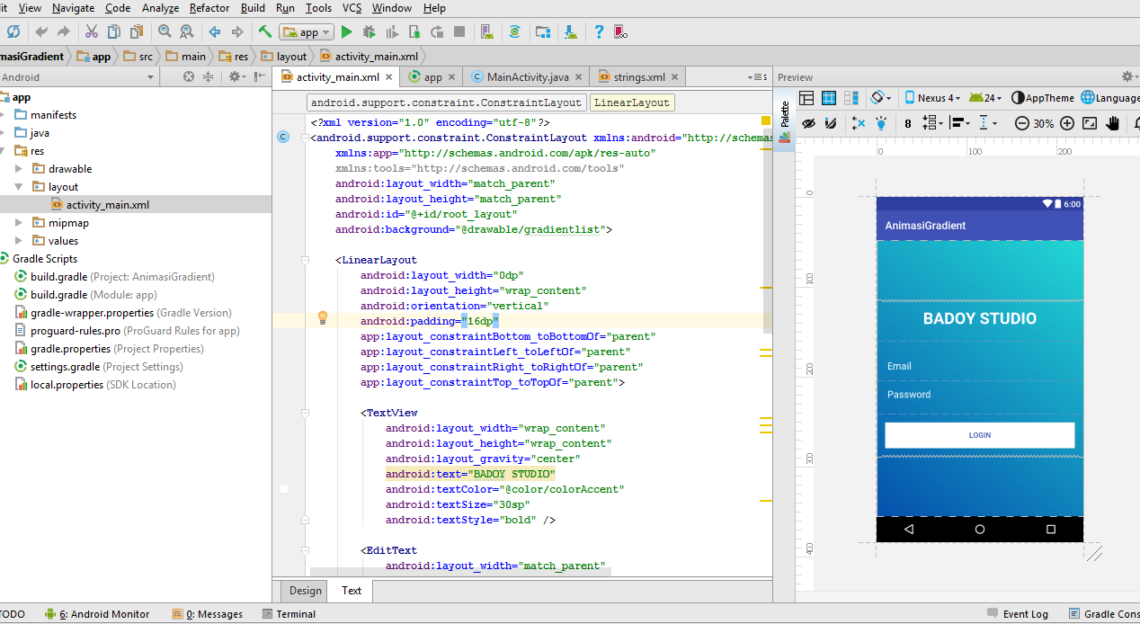The image size is (1140, 624).
Task: Collapse the layout folder in project tree
Action: (x=18, y=187)
